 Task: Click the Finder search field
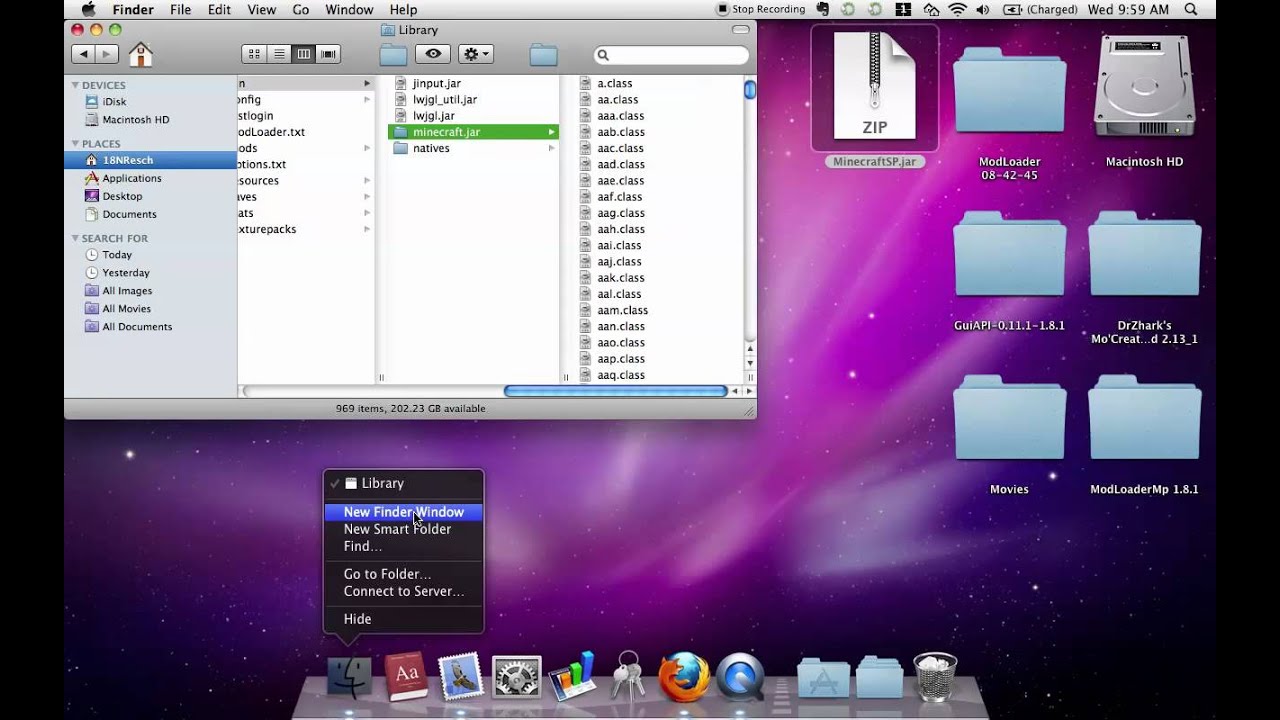coord(671,55)
